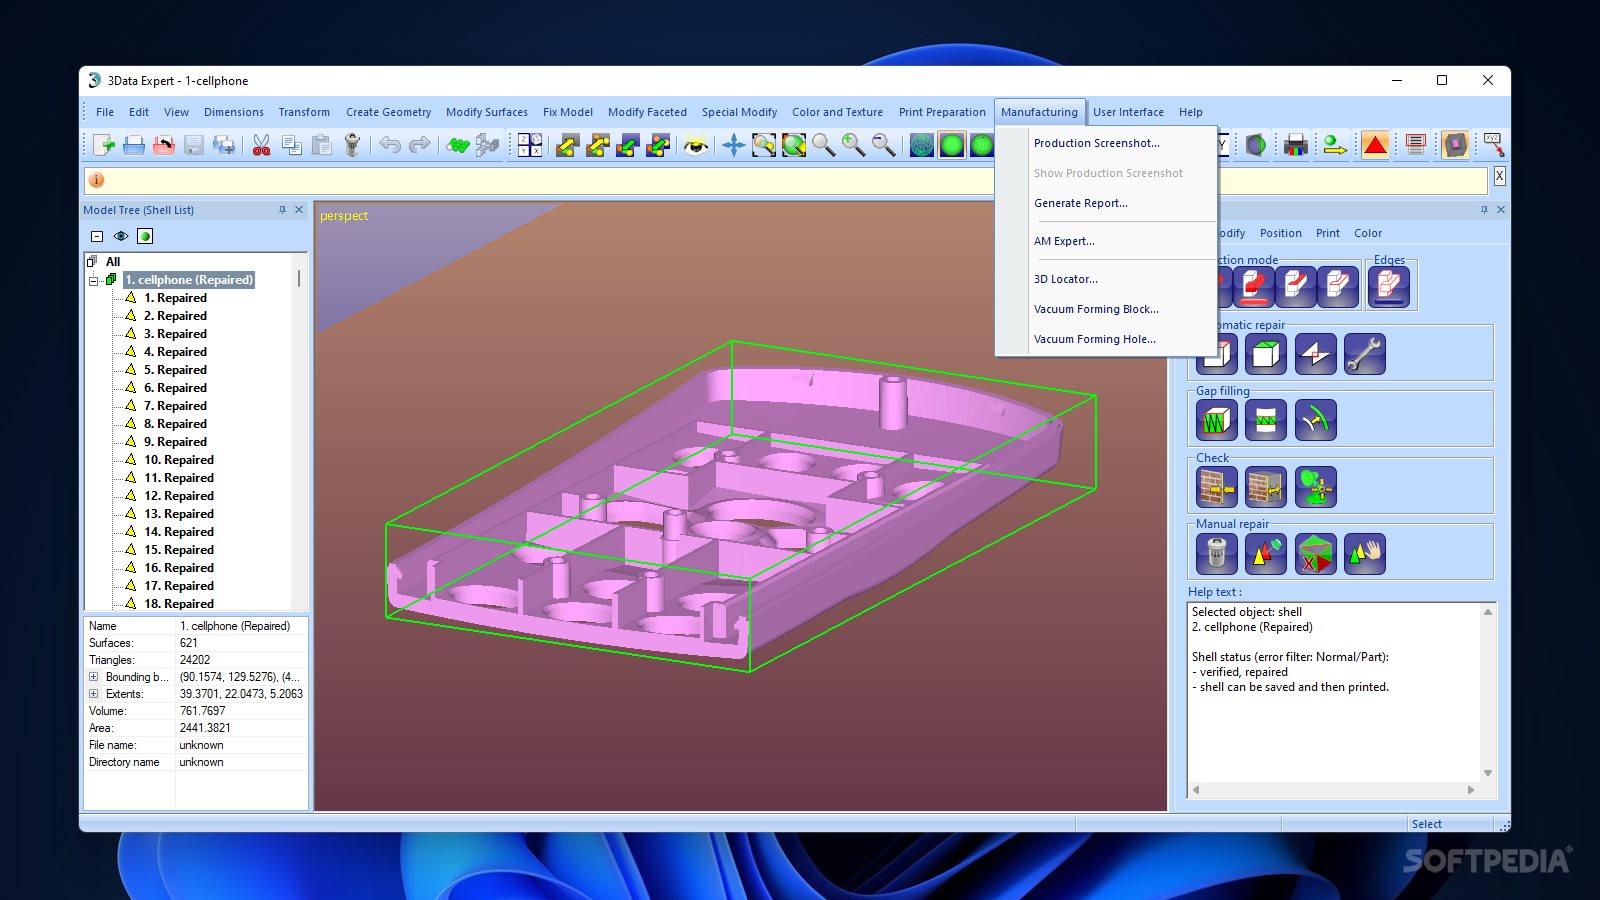Screen dimensions: 1600x900
Task: Click the curved arrow Gap filling icon
Action: tap(1316, 420)
